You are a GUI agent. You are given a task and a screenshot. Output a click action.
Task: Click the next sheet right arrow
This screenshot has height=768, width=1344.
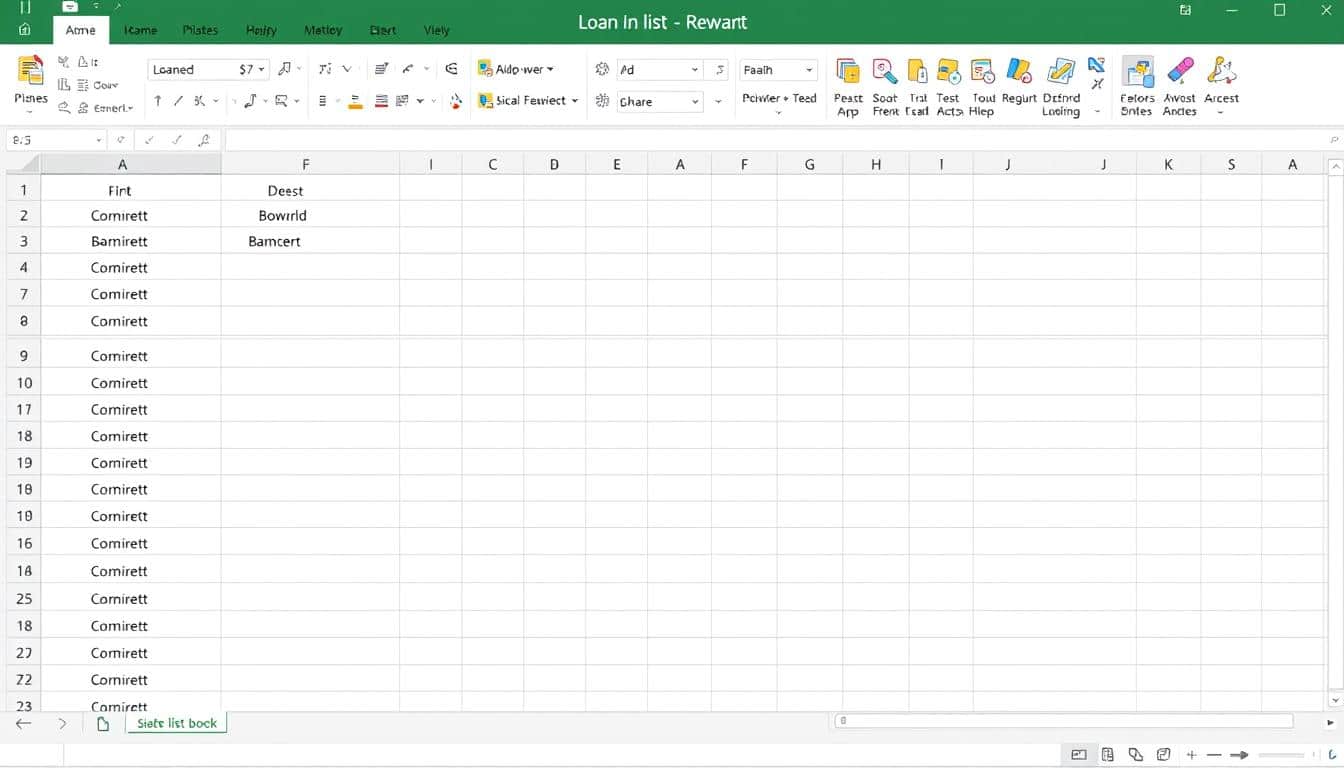coord(62,724)
